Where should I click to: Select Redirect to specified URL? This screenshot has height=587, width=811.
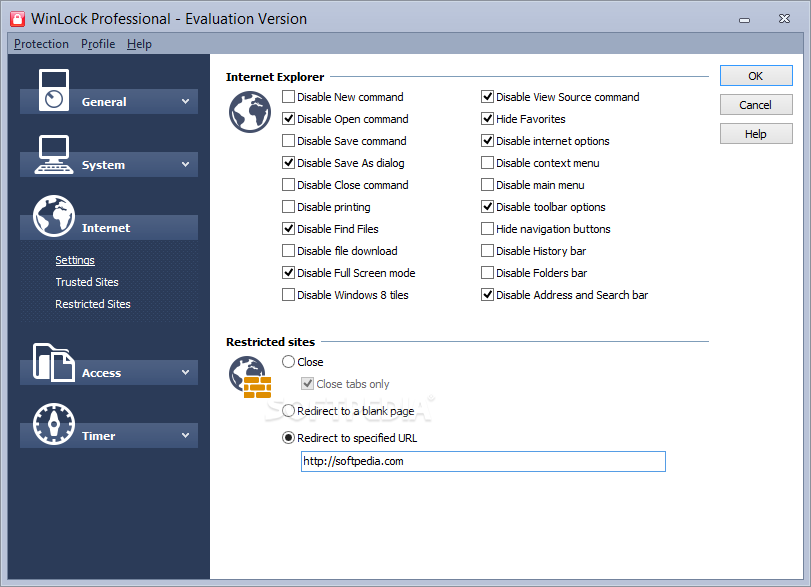click(x=289, y=438)
